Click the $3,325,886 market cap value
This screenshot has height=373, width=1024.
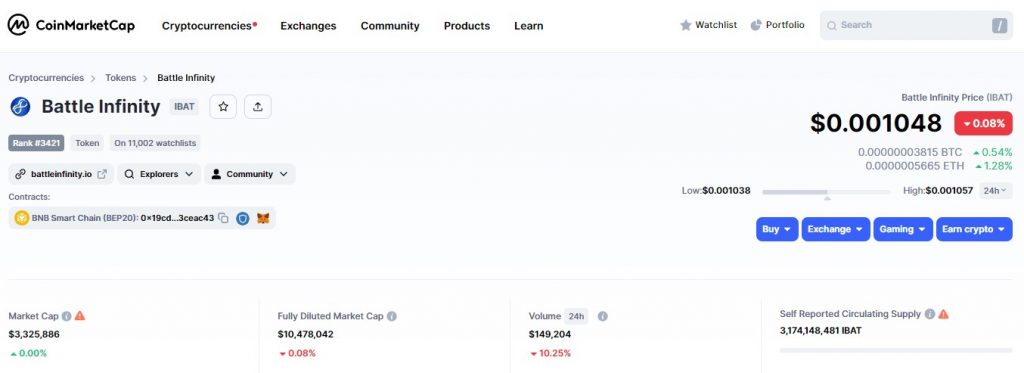pyautogui.click(x=34, y=334)
